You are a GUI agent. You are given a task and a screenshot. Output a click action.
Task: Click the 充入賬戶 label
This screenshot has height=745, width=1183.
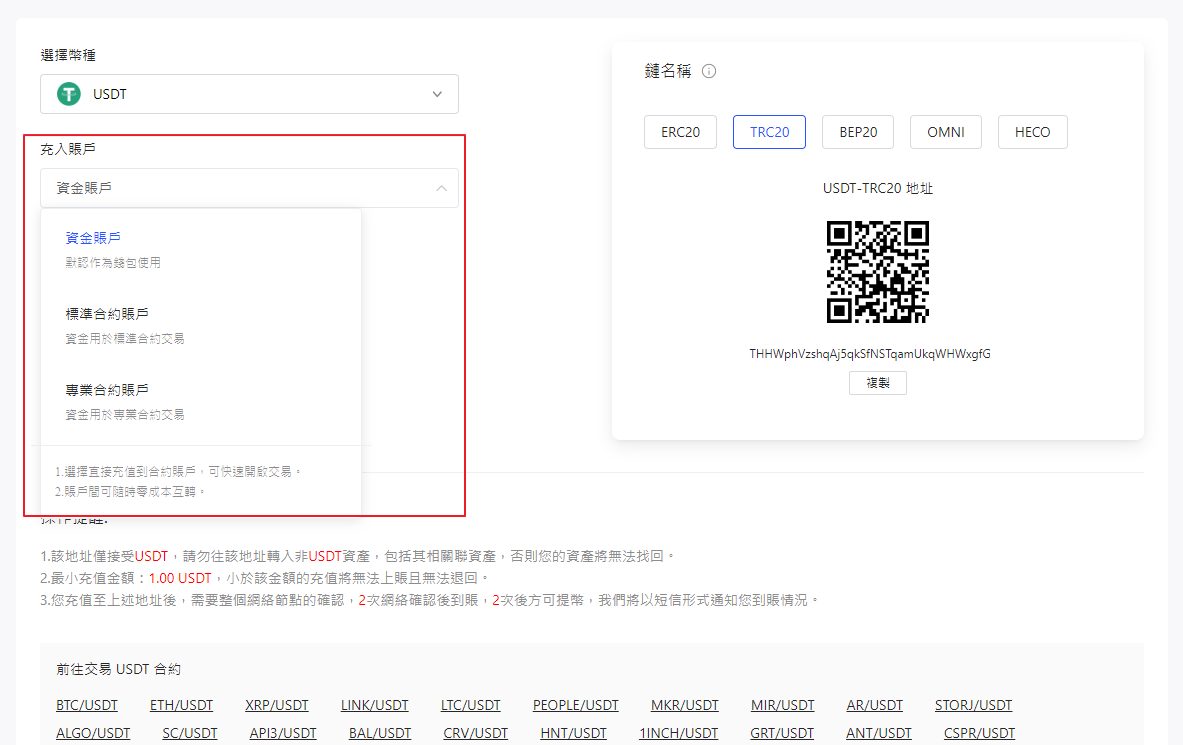pyautogui.click(x=68, y=149)
